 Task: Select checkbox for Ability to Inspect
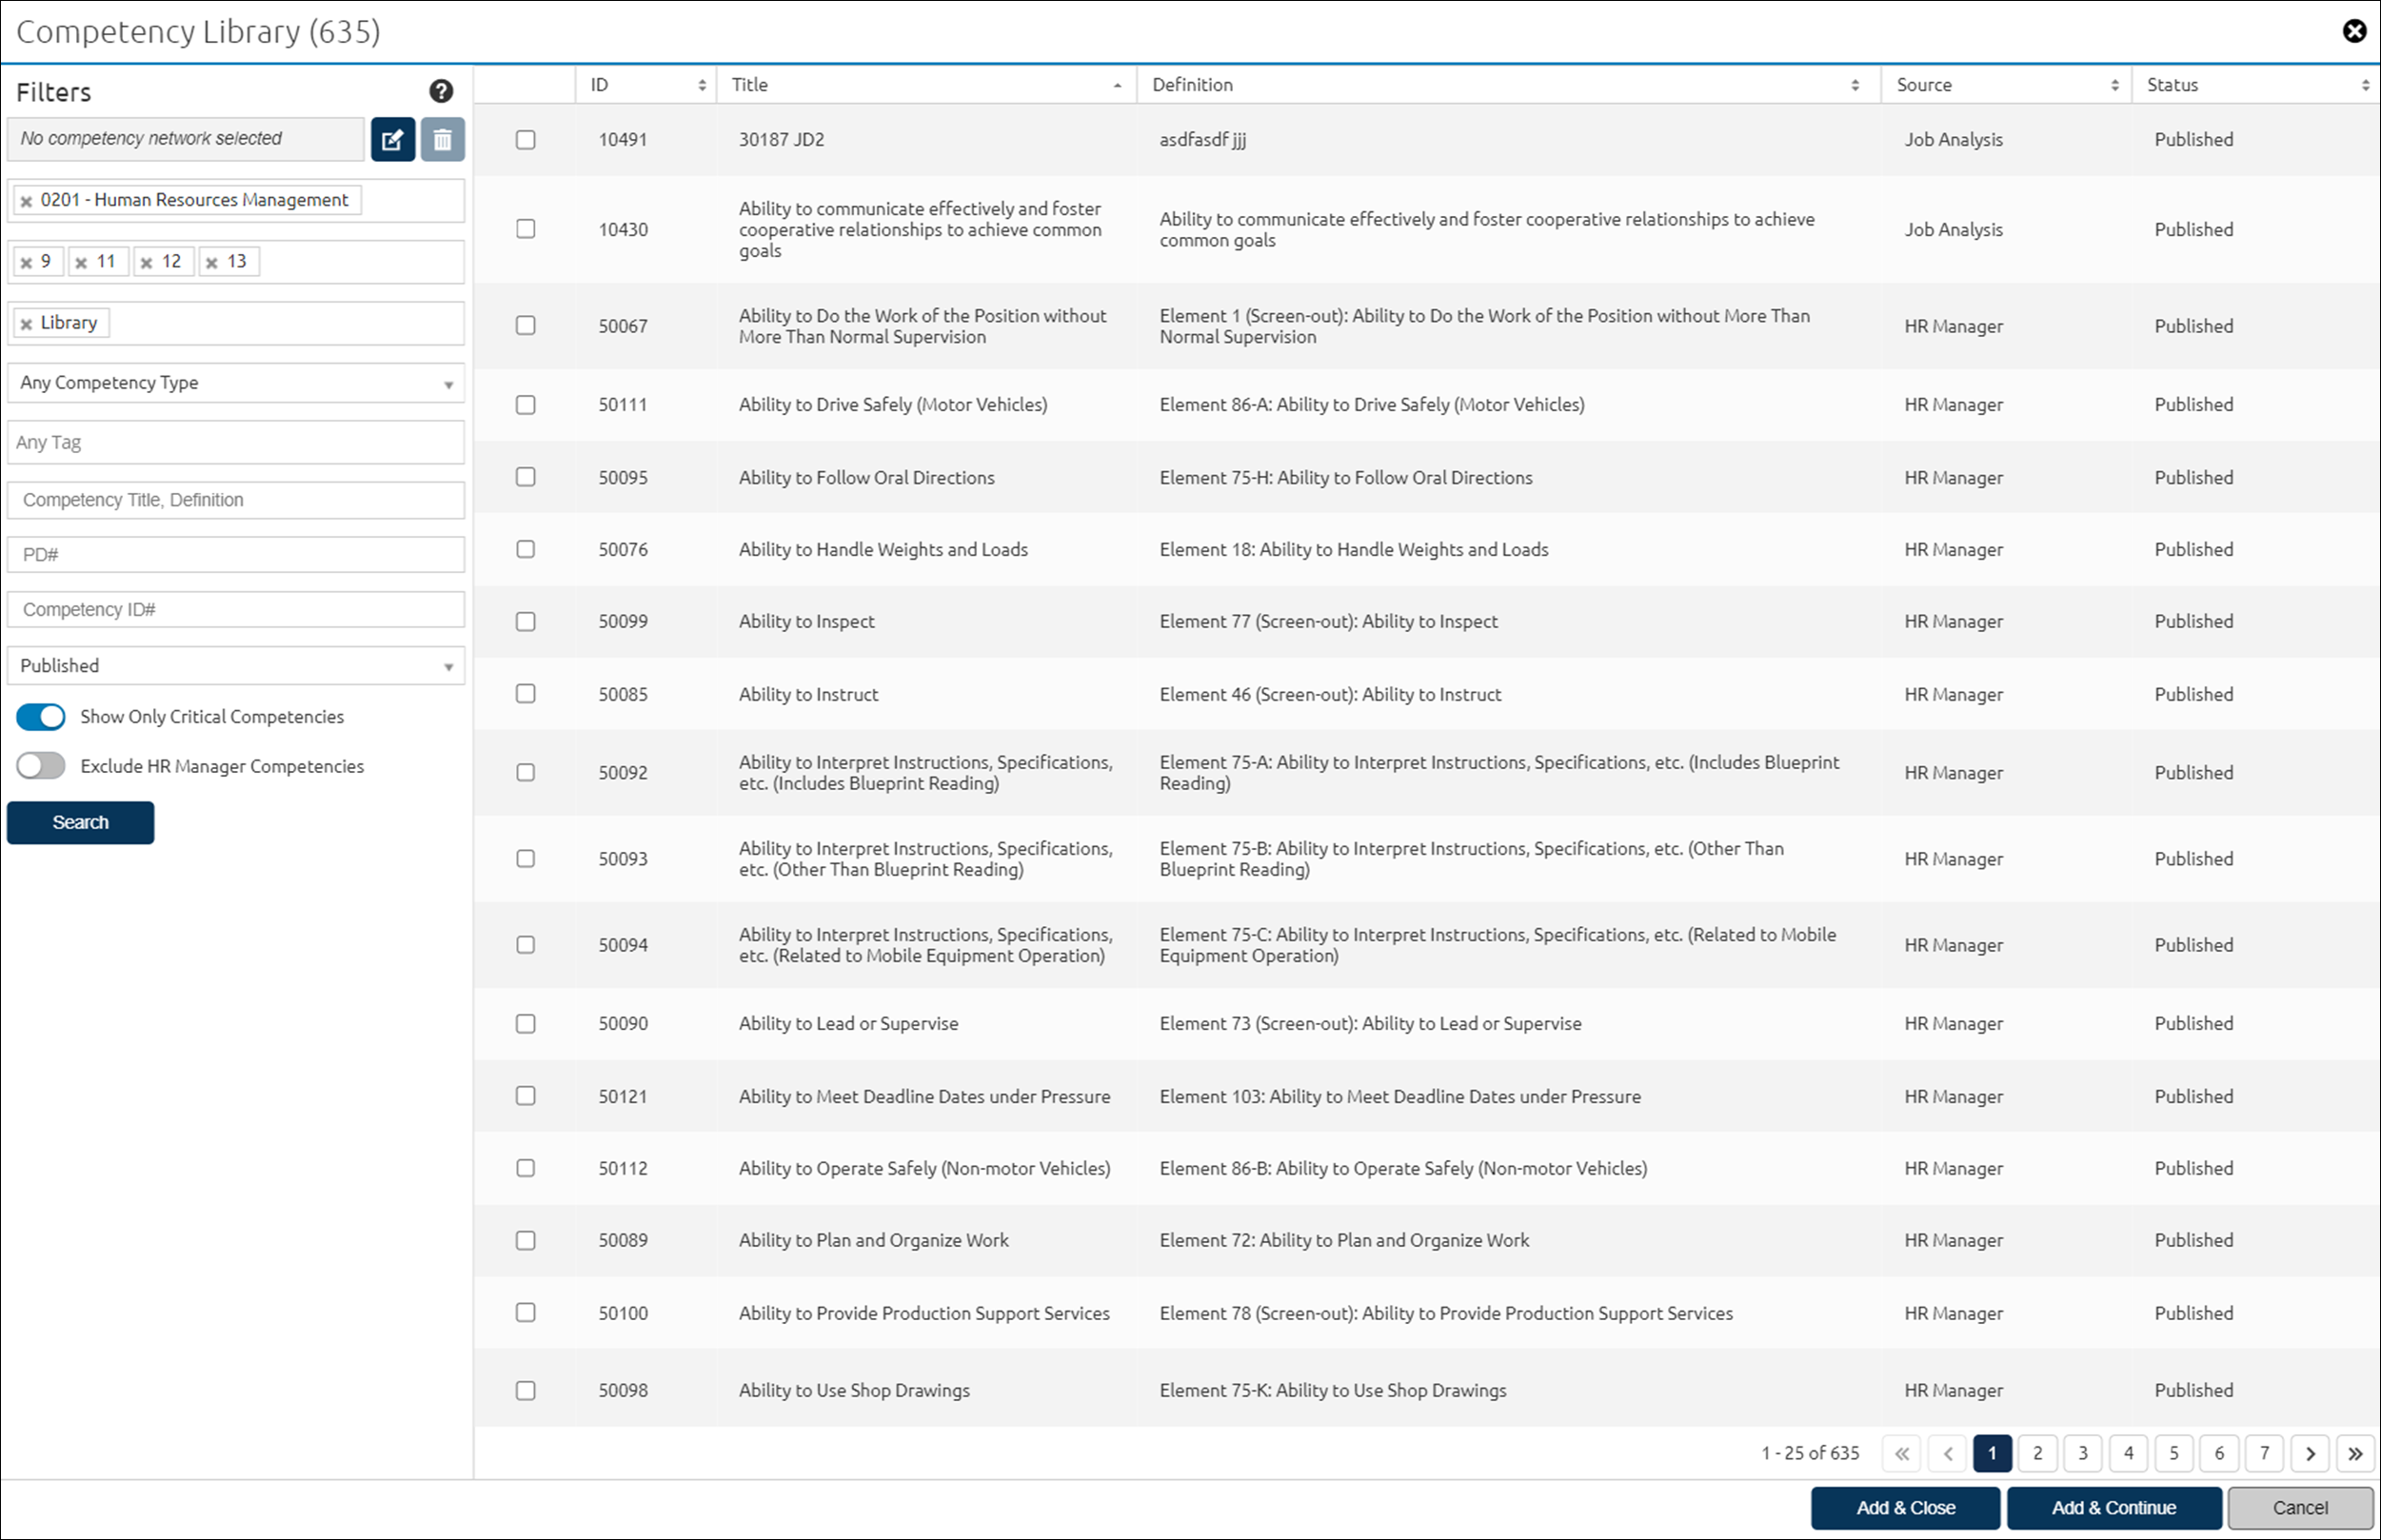click(525, 621)
